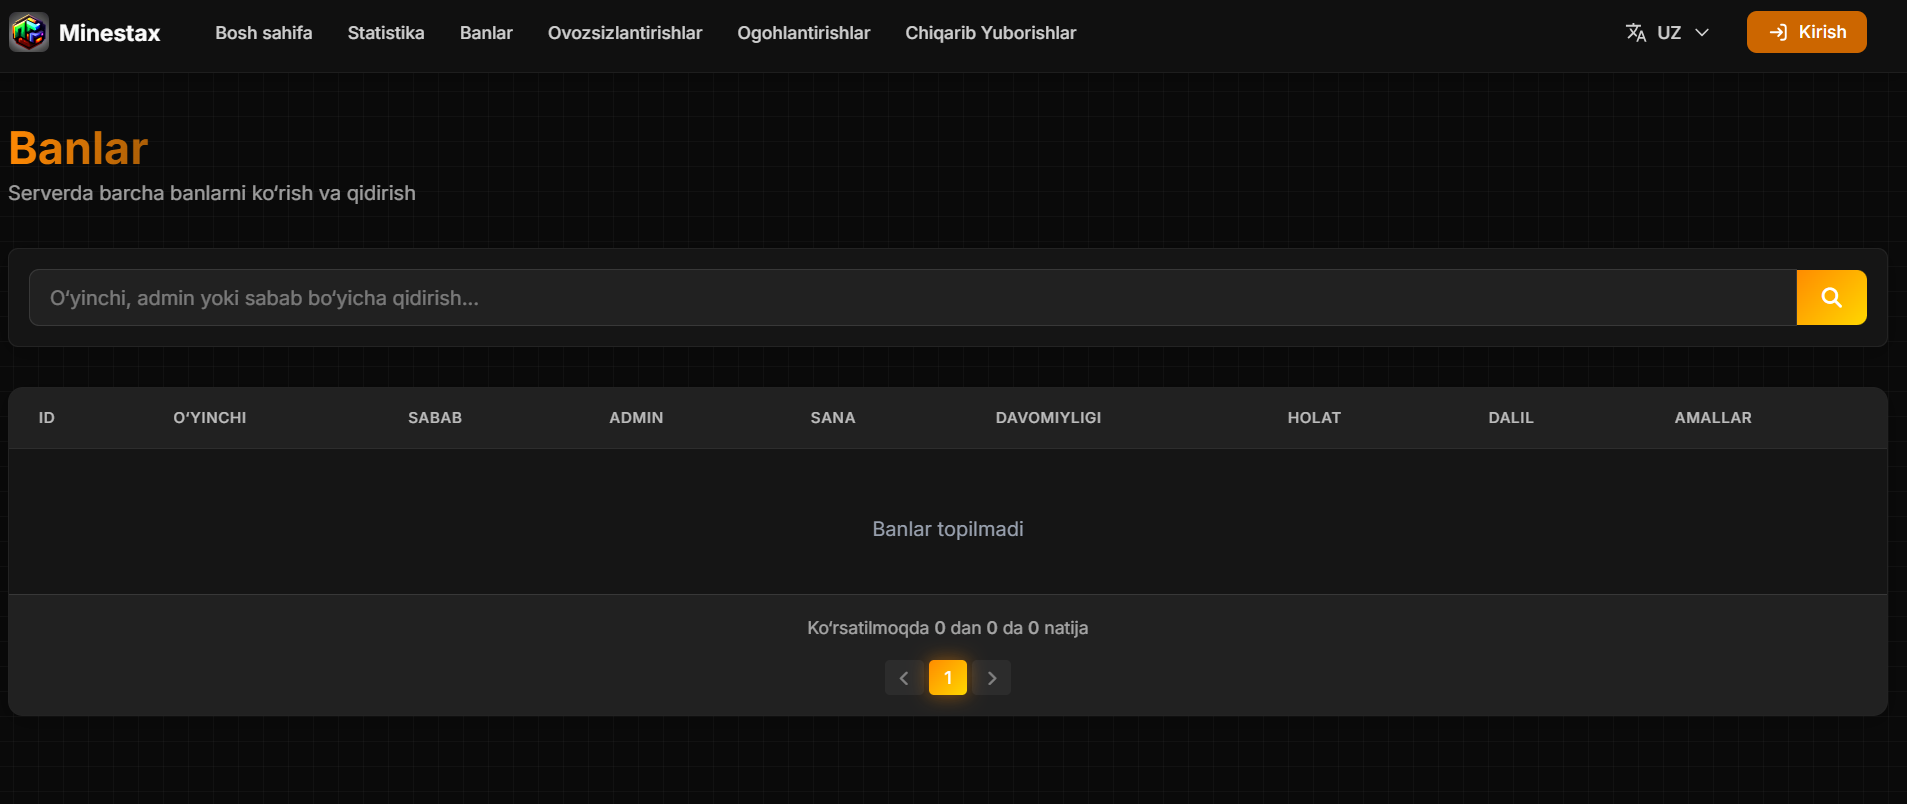Click the Minestax brand name
Image resolution: width=1907 pixels, height=804 pixels.
110,33
